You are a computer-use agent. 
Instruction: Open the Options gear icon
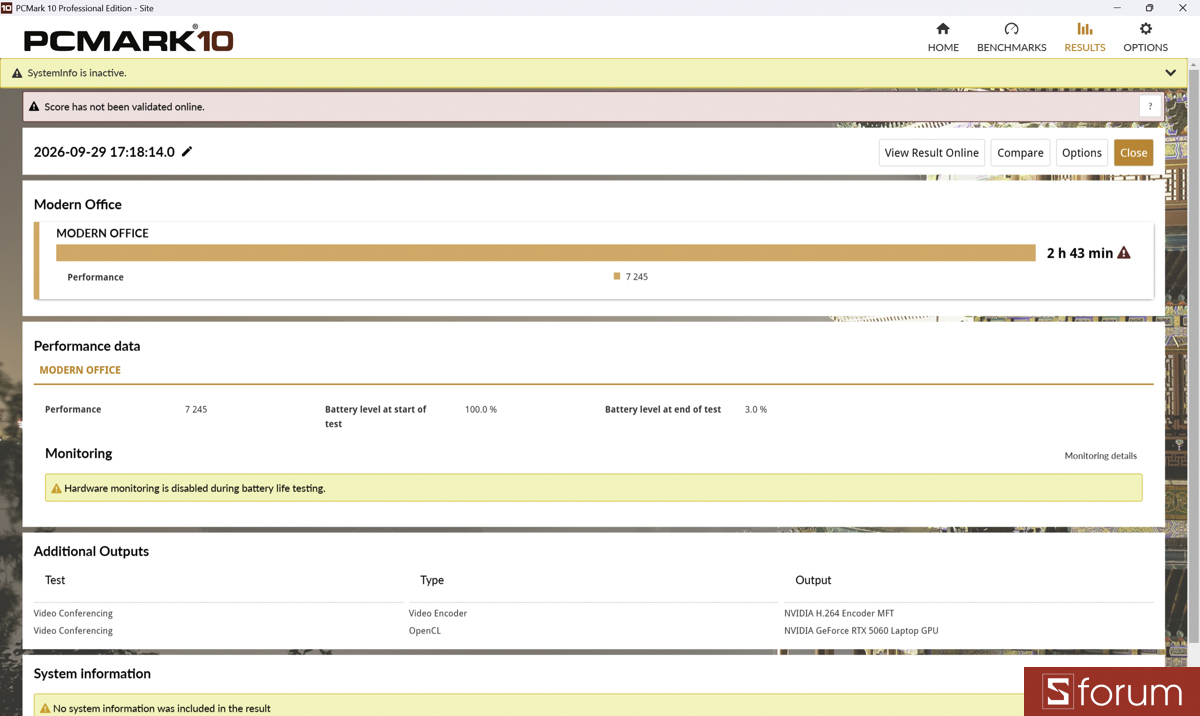pos(1146,29)
